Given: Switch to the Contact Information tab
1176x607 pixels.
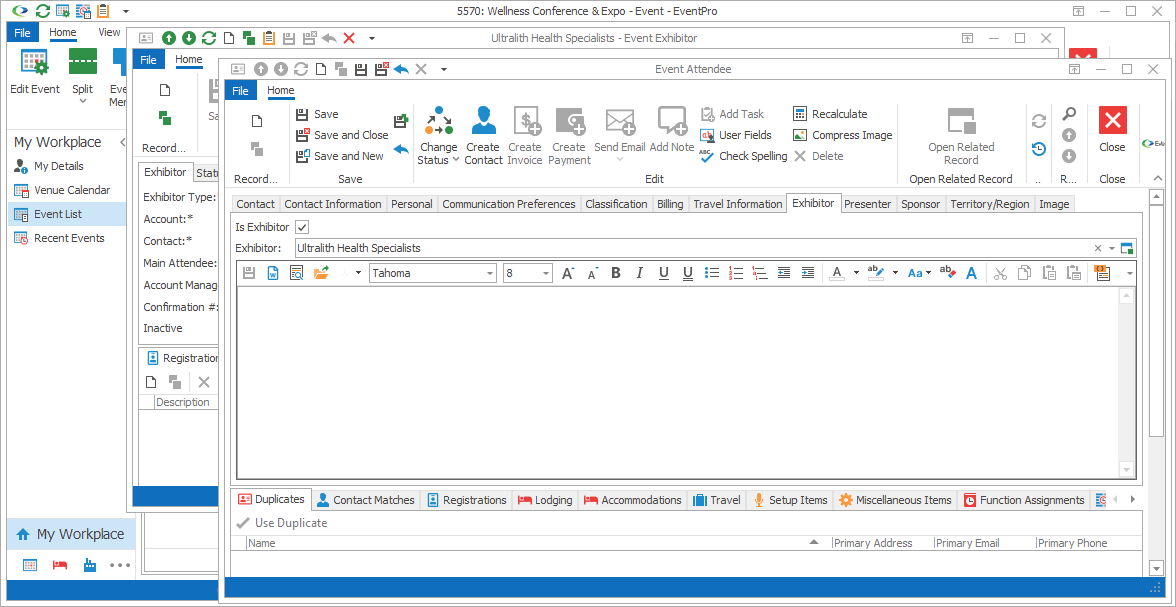Looking at the screenshot, I should coord(333,204).
